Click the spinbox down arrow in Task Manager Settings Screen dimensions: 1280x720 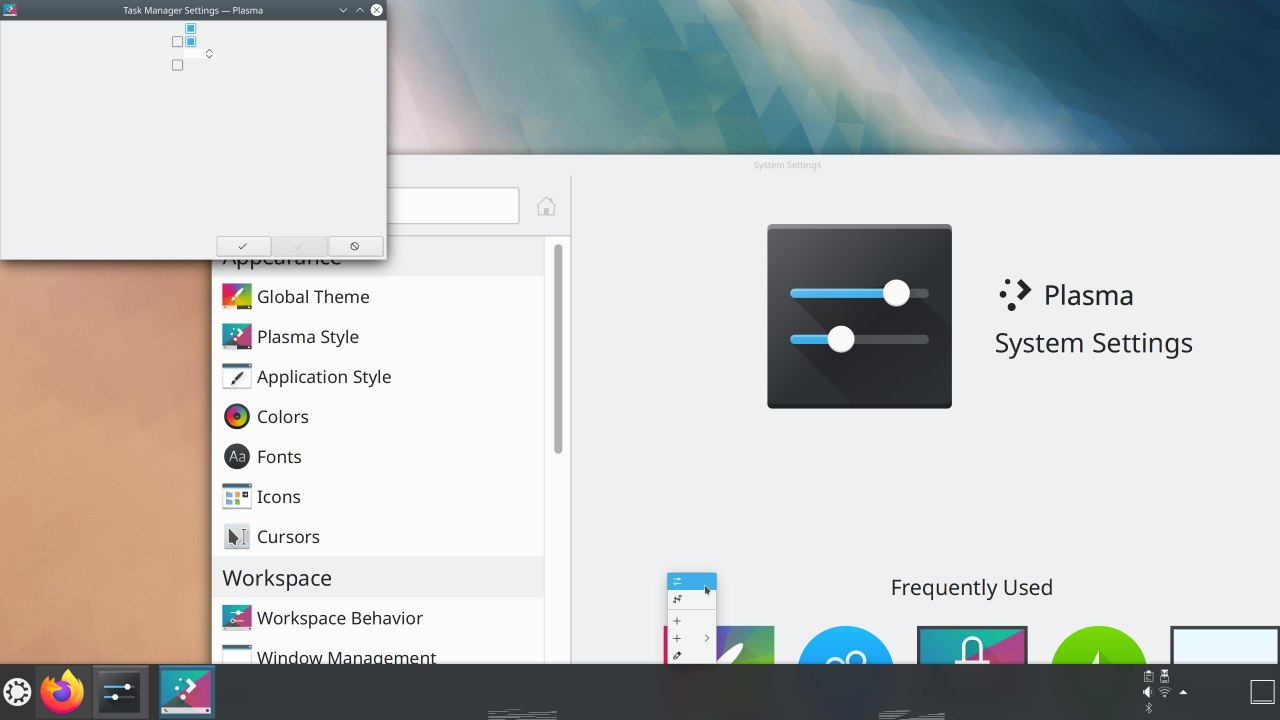[x=209, y=56]
